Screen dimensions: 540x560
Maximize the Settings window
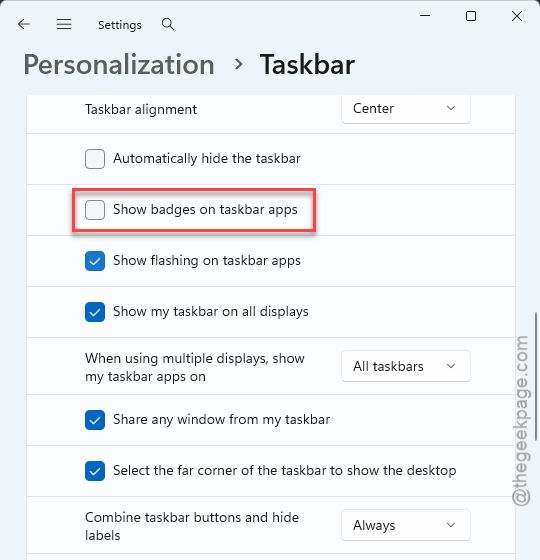pyautogui.click(x=471, y=16)
